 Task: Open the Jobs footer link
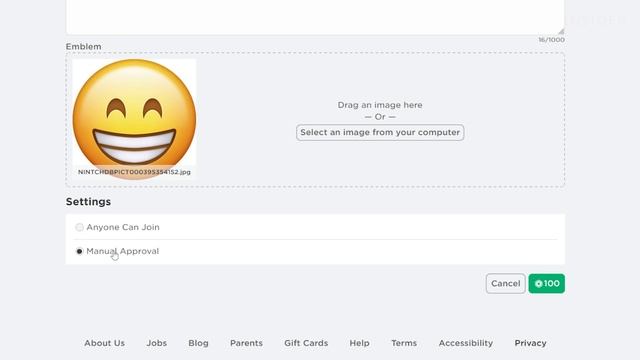coord(157,343)
